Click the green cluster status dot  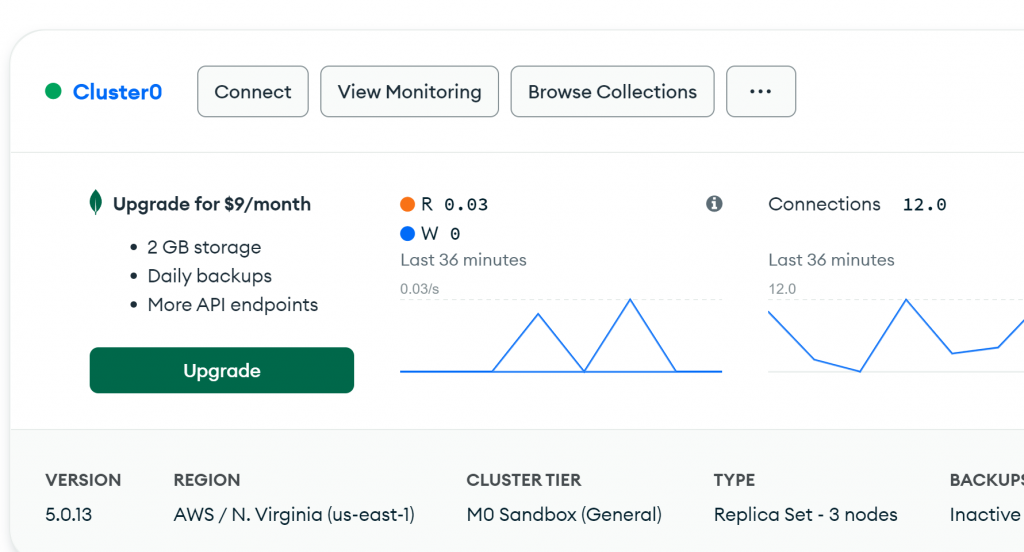[x=53, y=92]
